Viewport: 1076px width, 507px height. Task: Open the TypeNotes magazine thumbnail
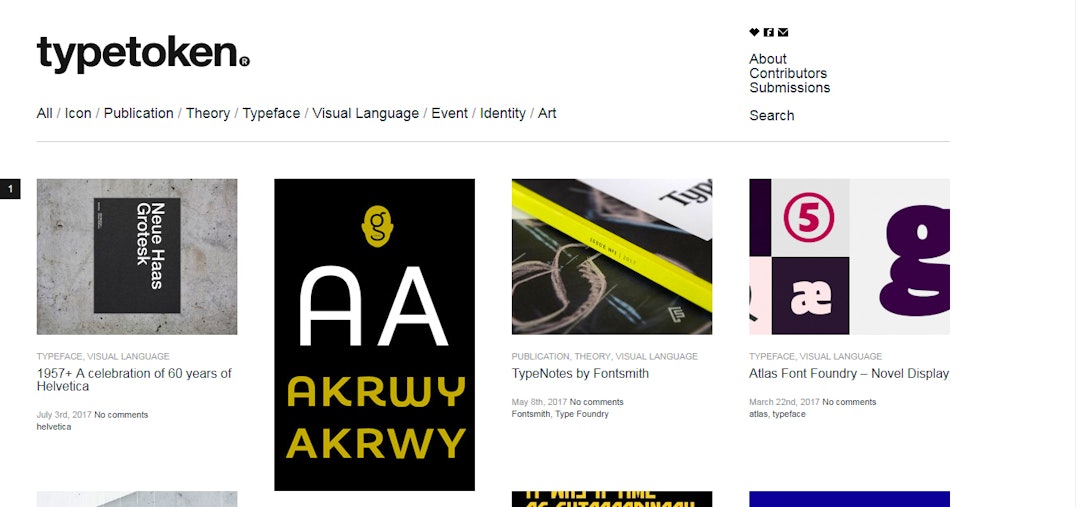[611, 257]
